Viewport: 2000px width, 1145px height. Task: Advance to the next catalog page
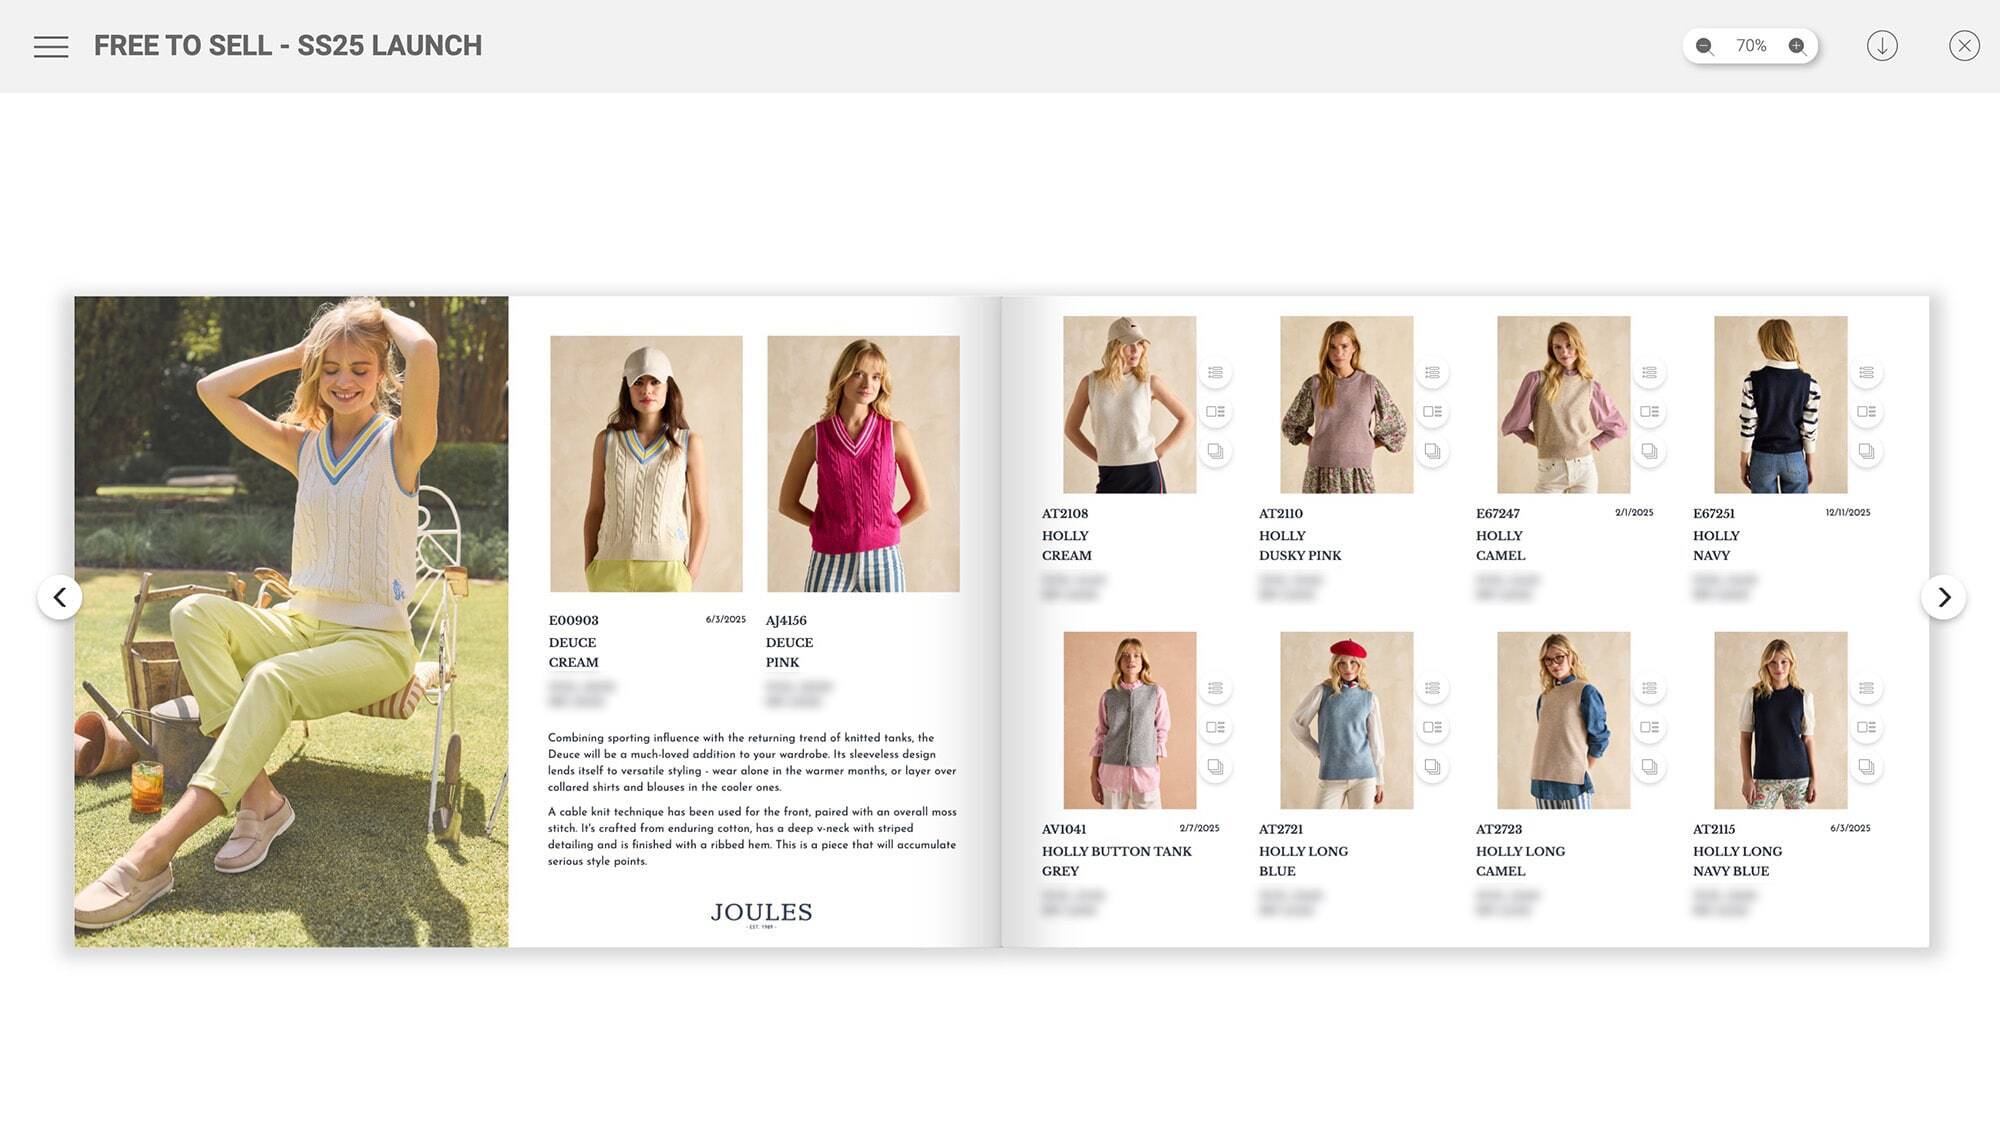[x=1941, y=597]
